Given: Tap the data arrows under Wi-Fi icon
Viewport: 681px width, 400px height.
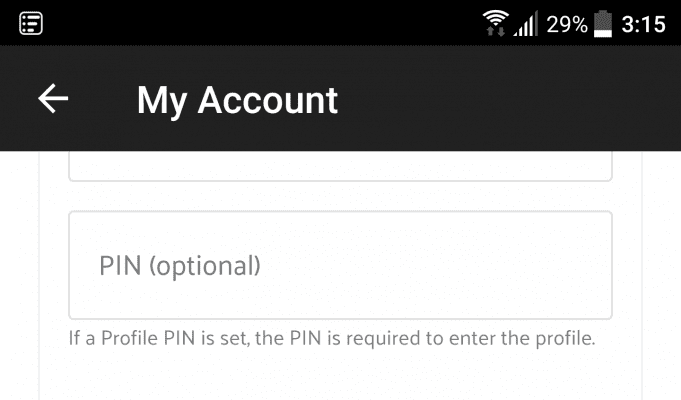Looking at the screenshot, I should (496, 31).
